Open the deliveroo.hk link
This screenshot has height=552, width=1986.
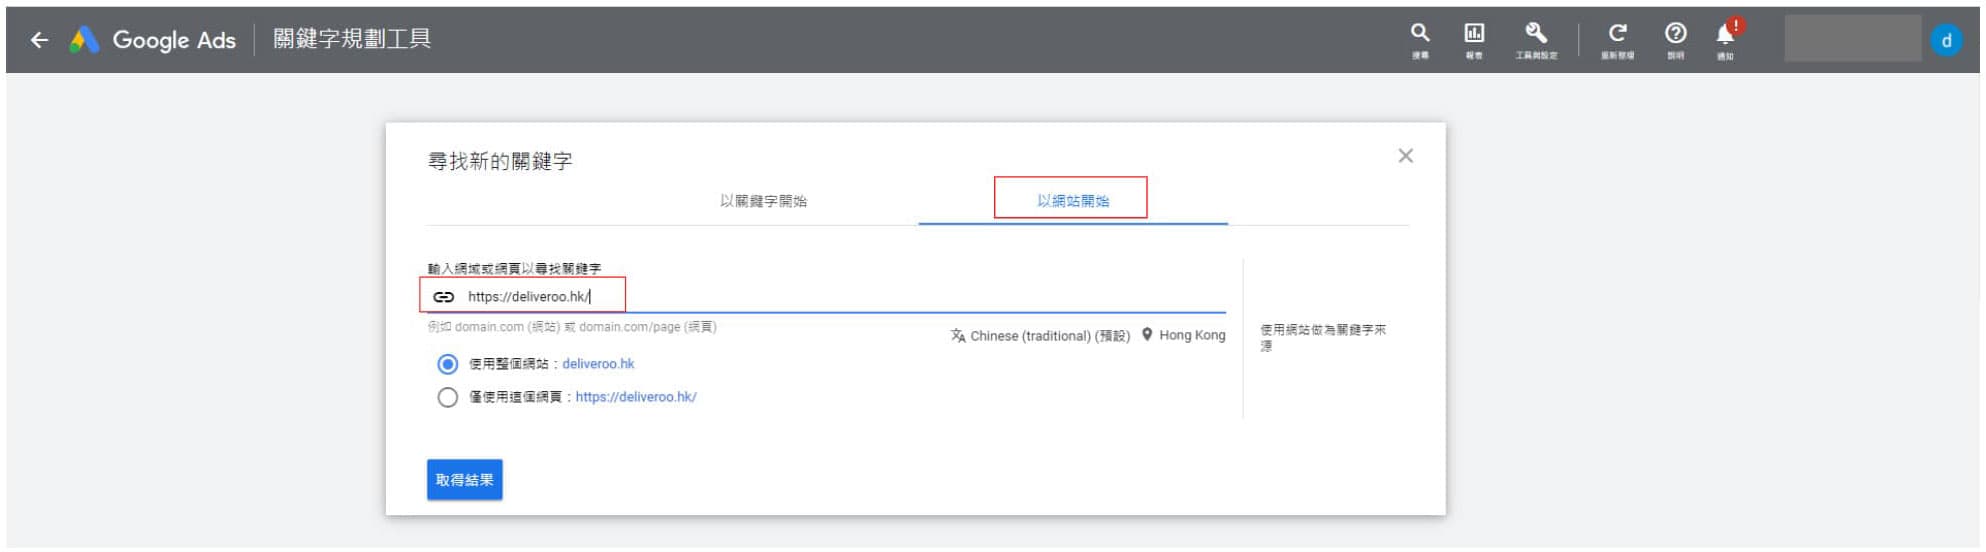click(x=598, y=364)
